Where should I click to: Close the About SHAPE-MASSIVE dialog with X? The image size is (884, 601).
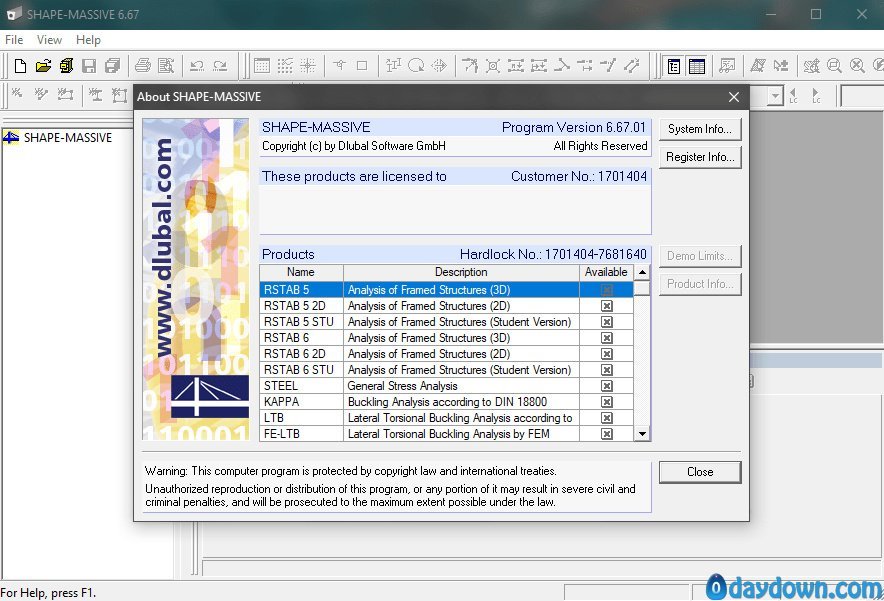[x=733, y=97]
